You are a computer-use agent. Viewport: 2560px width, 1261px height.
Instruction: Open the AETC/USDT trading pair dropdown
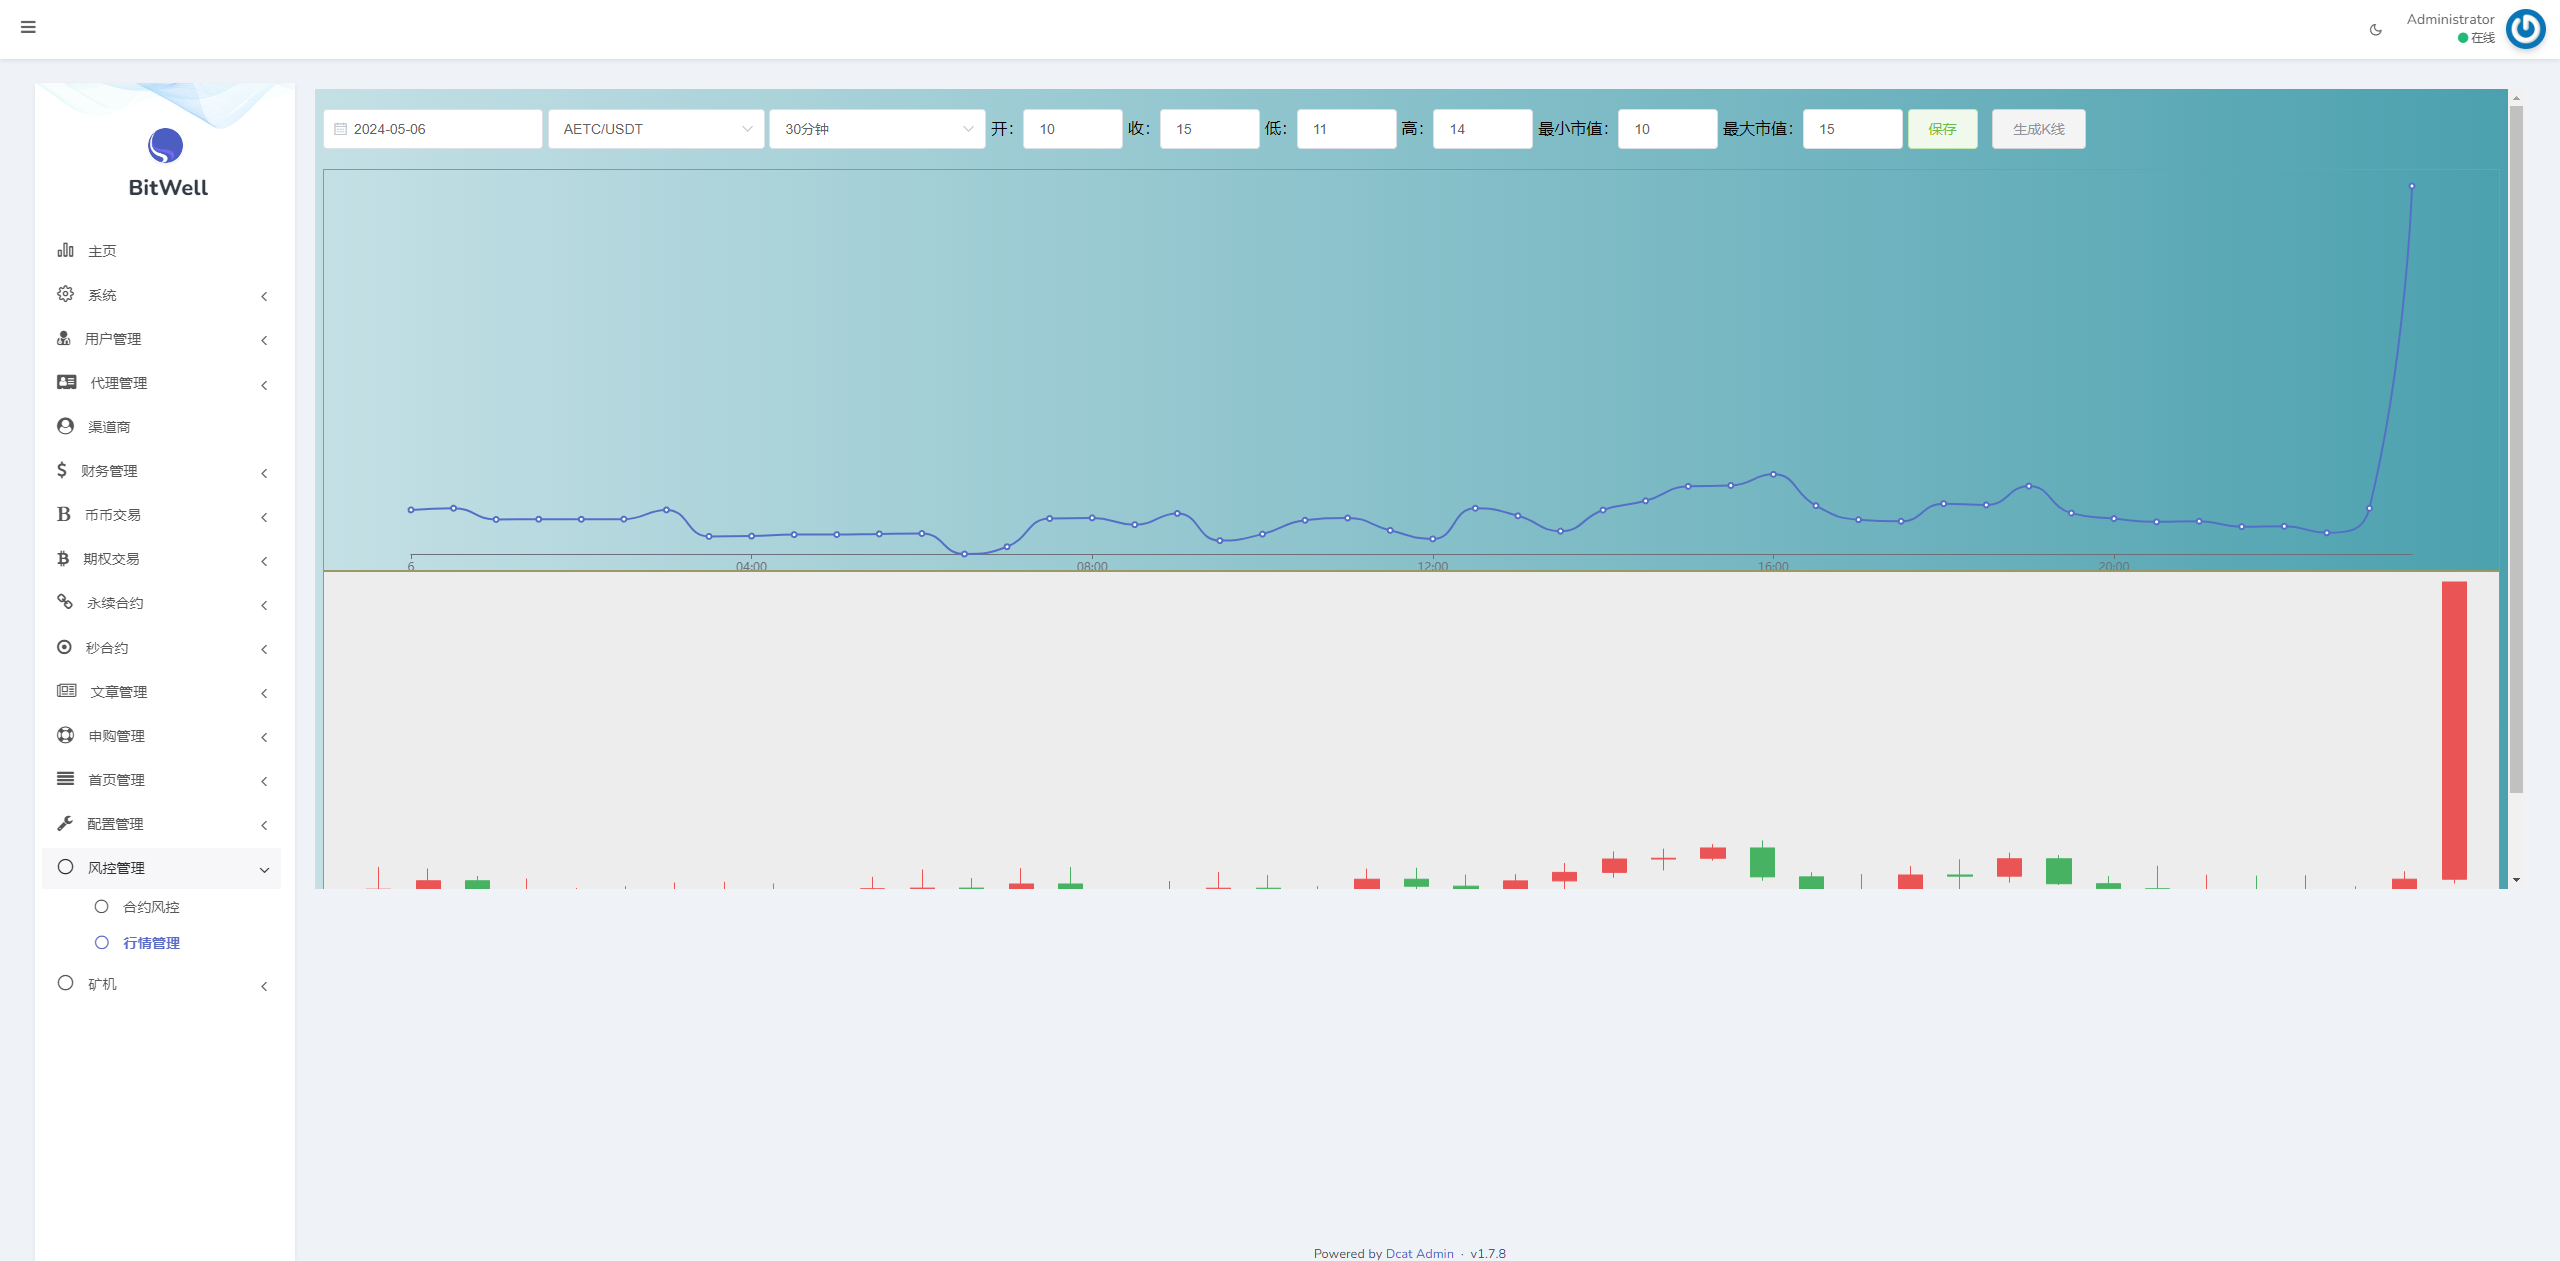[656, 129]
